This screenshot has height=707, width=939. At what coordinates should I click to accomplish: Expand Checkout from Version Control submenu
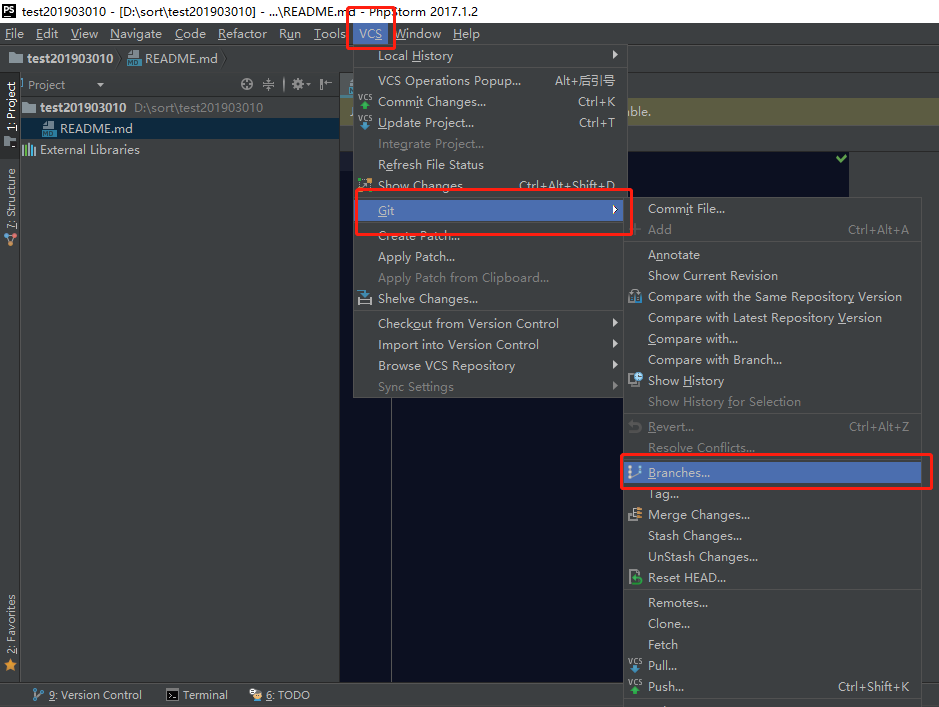615,323
